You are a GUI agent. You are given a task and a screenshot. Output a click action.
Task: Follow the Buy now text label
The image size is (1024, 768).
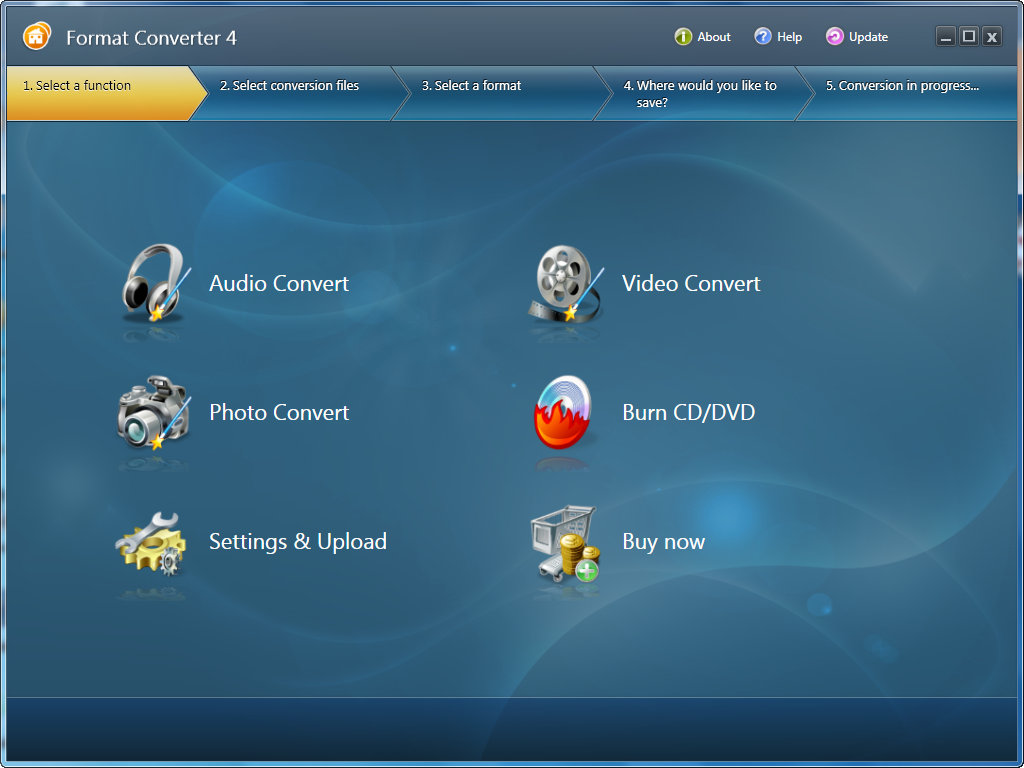coord(664,542)
